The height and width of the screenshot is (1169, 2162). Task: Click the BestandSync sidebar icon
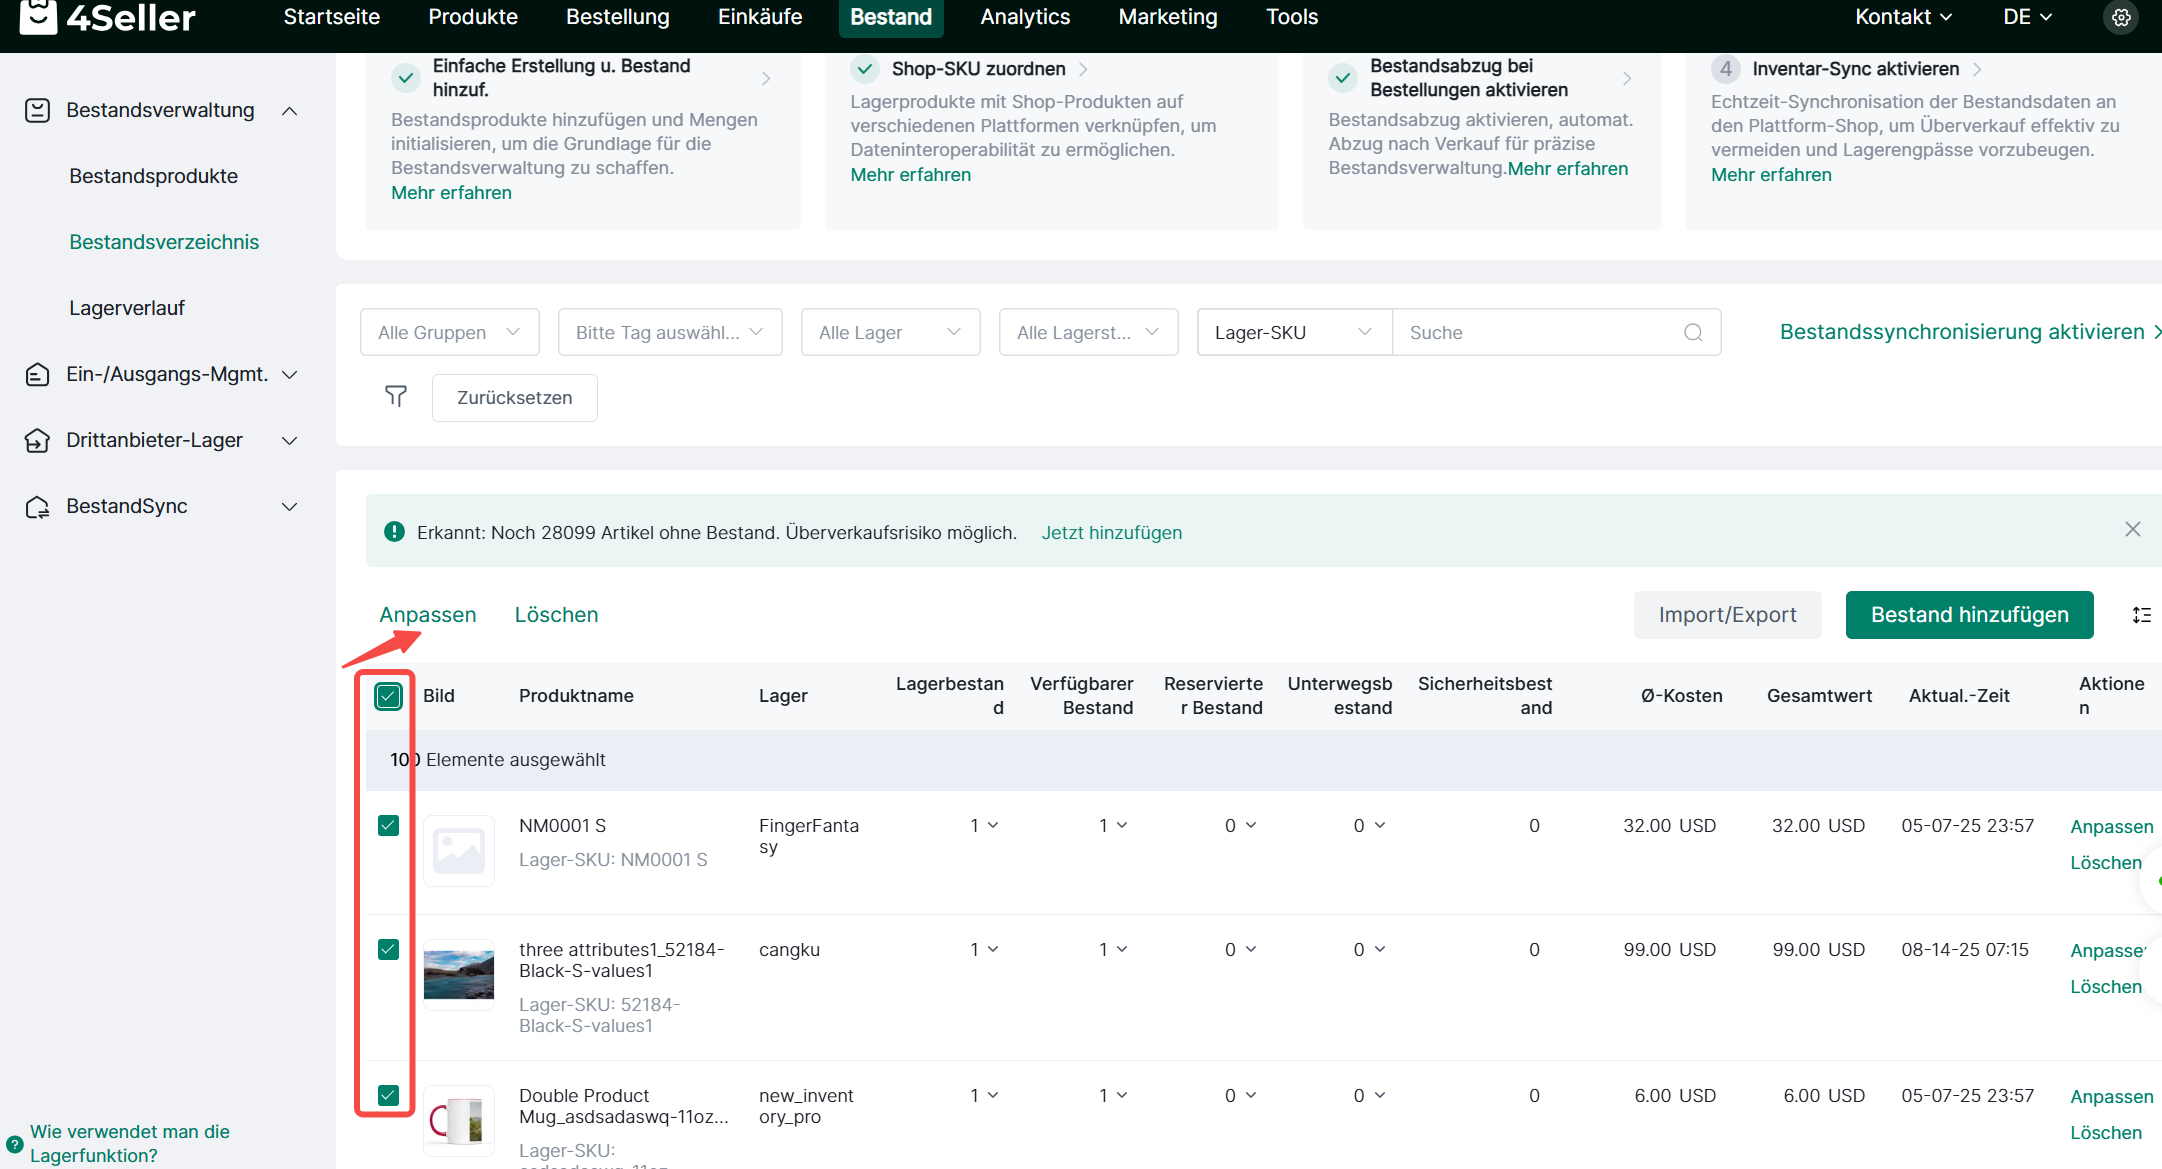(x=37, y=507)
